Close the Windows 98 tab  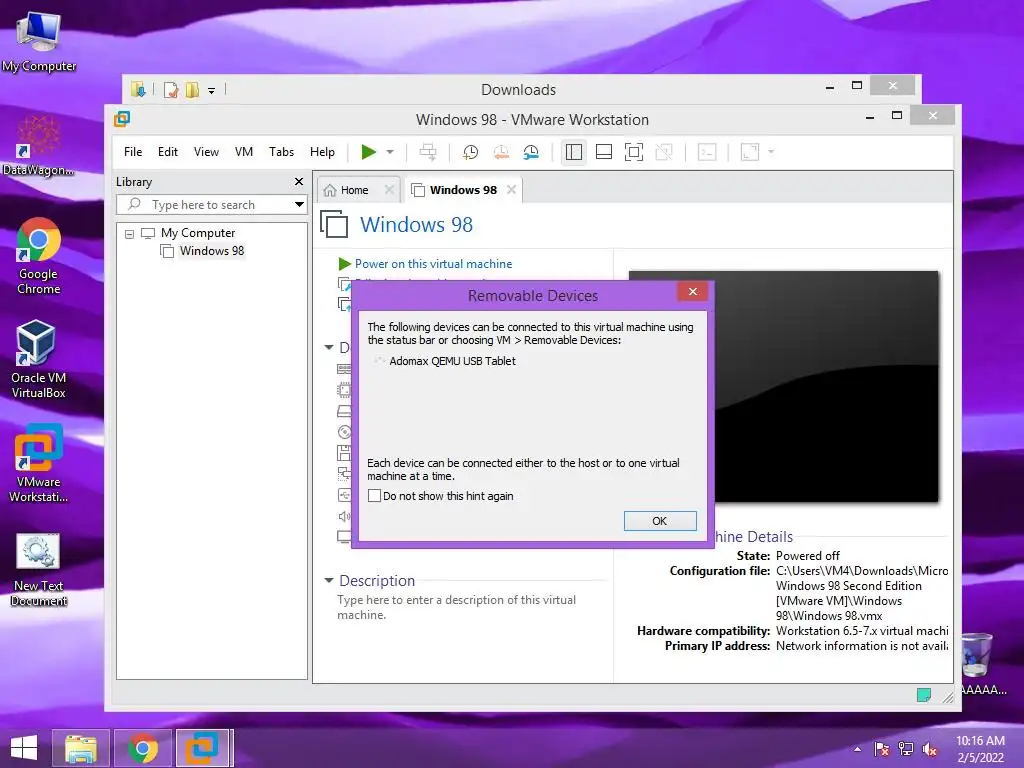click(511, 189)
